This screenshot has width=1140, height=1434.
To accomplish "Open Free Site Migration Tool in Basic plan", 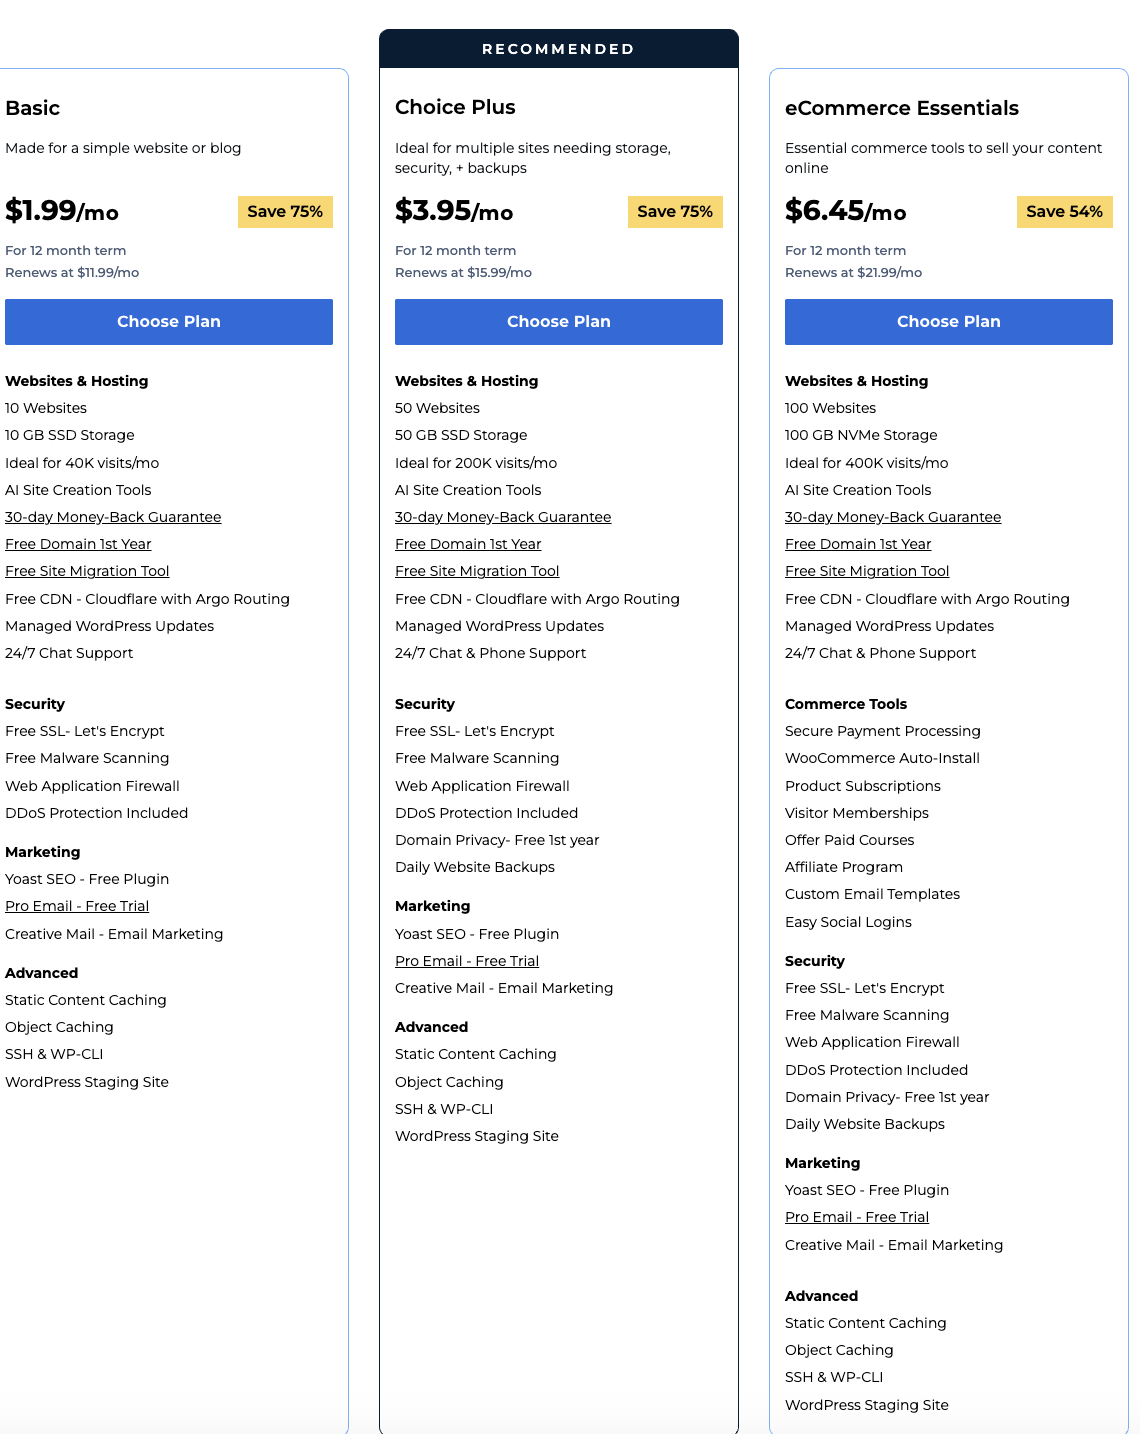I will tap(87, 571).
